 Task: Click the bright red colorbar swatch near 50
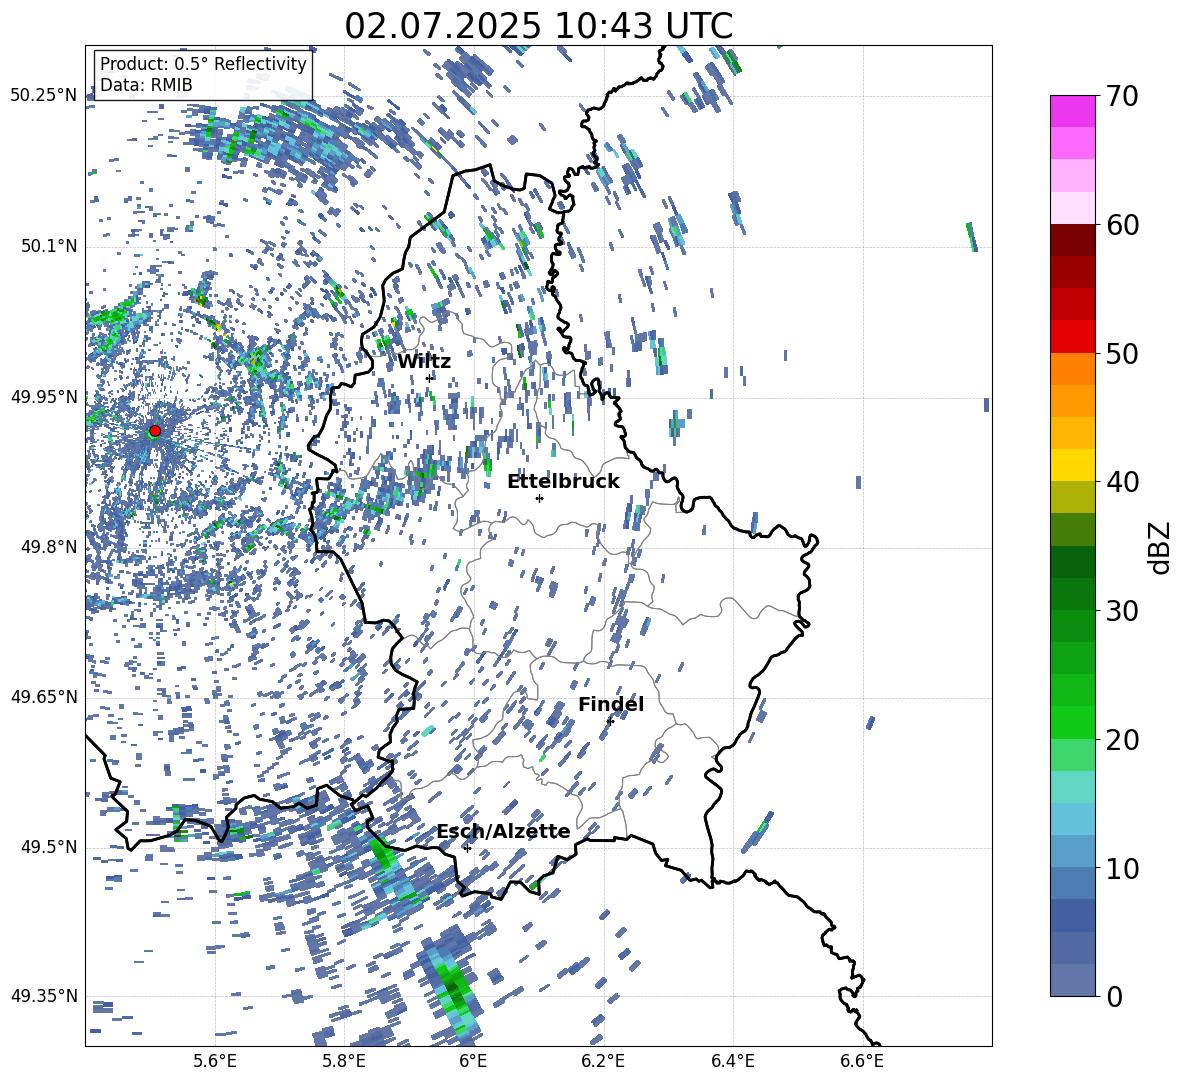[1072, 337]
